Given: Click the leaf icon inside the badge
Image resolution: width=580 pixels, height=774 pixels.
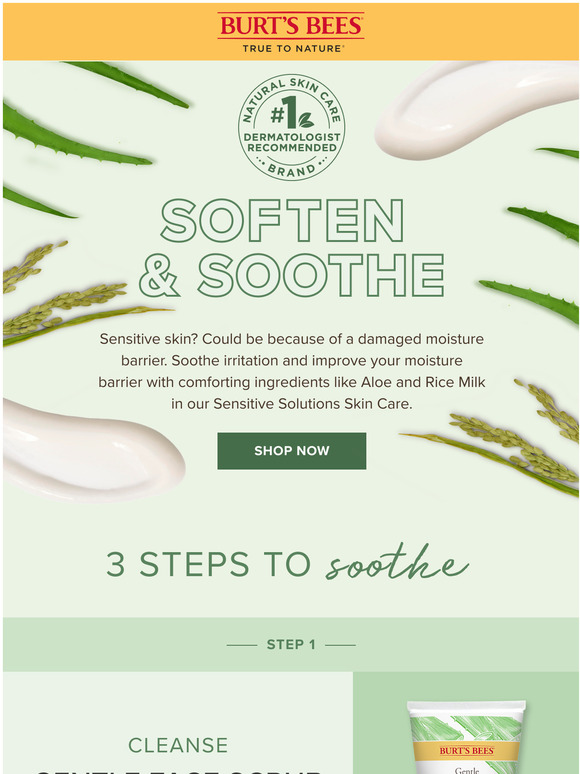Looking at the screenshot, I should coord(306,120).
